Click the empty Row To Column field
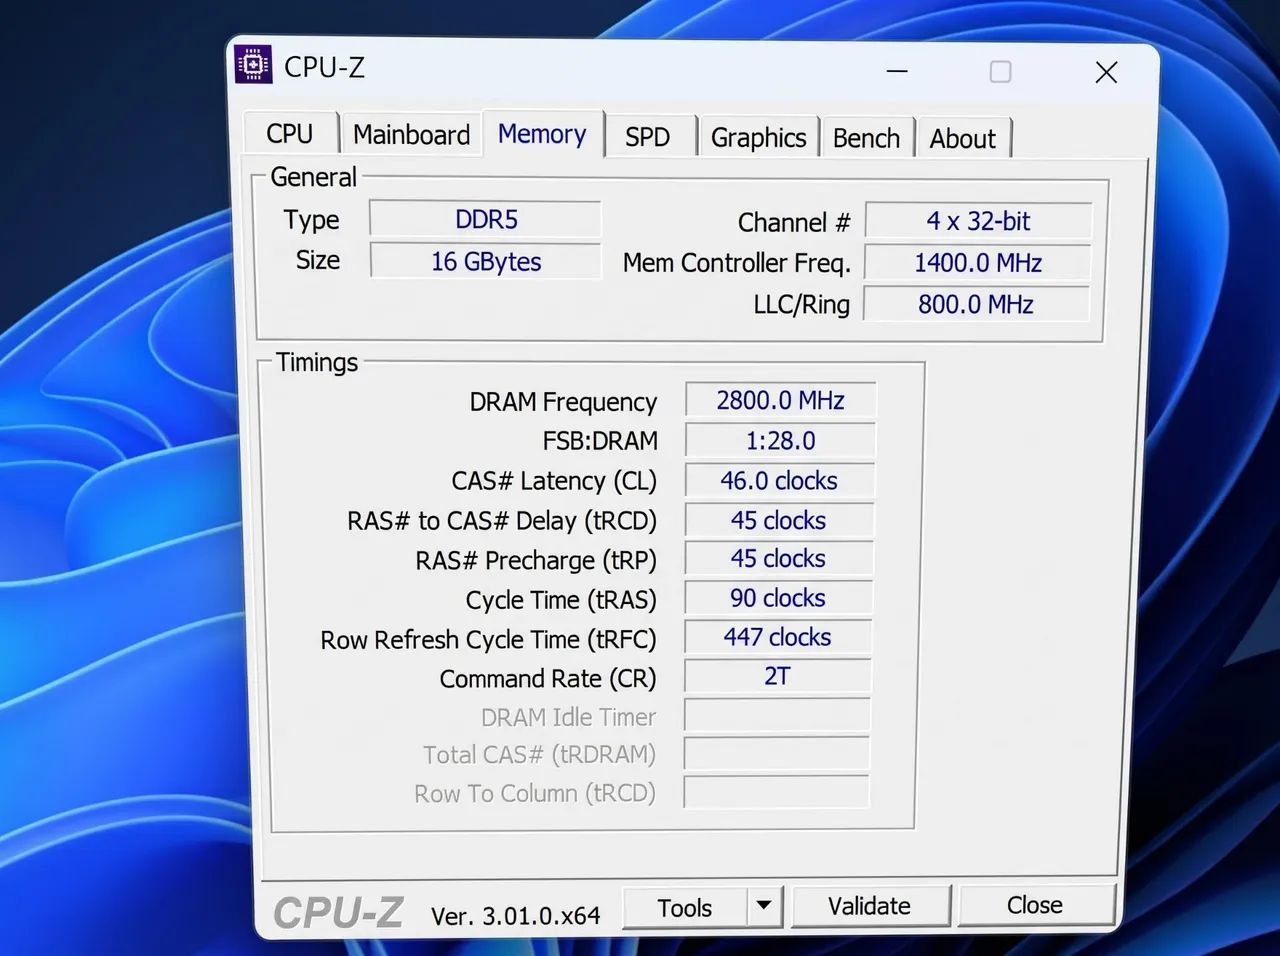 pyautogui.click(x=777, y=792)
